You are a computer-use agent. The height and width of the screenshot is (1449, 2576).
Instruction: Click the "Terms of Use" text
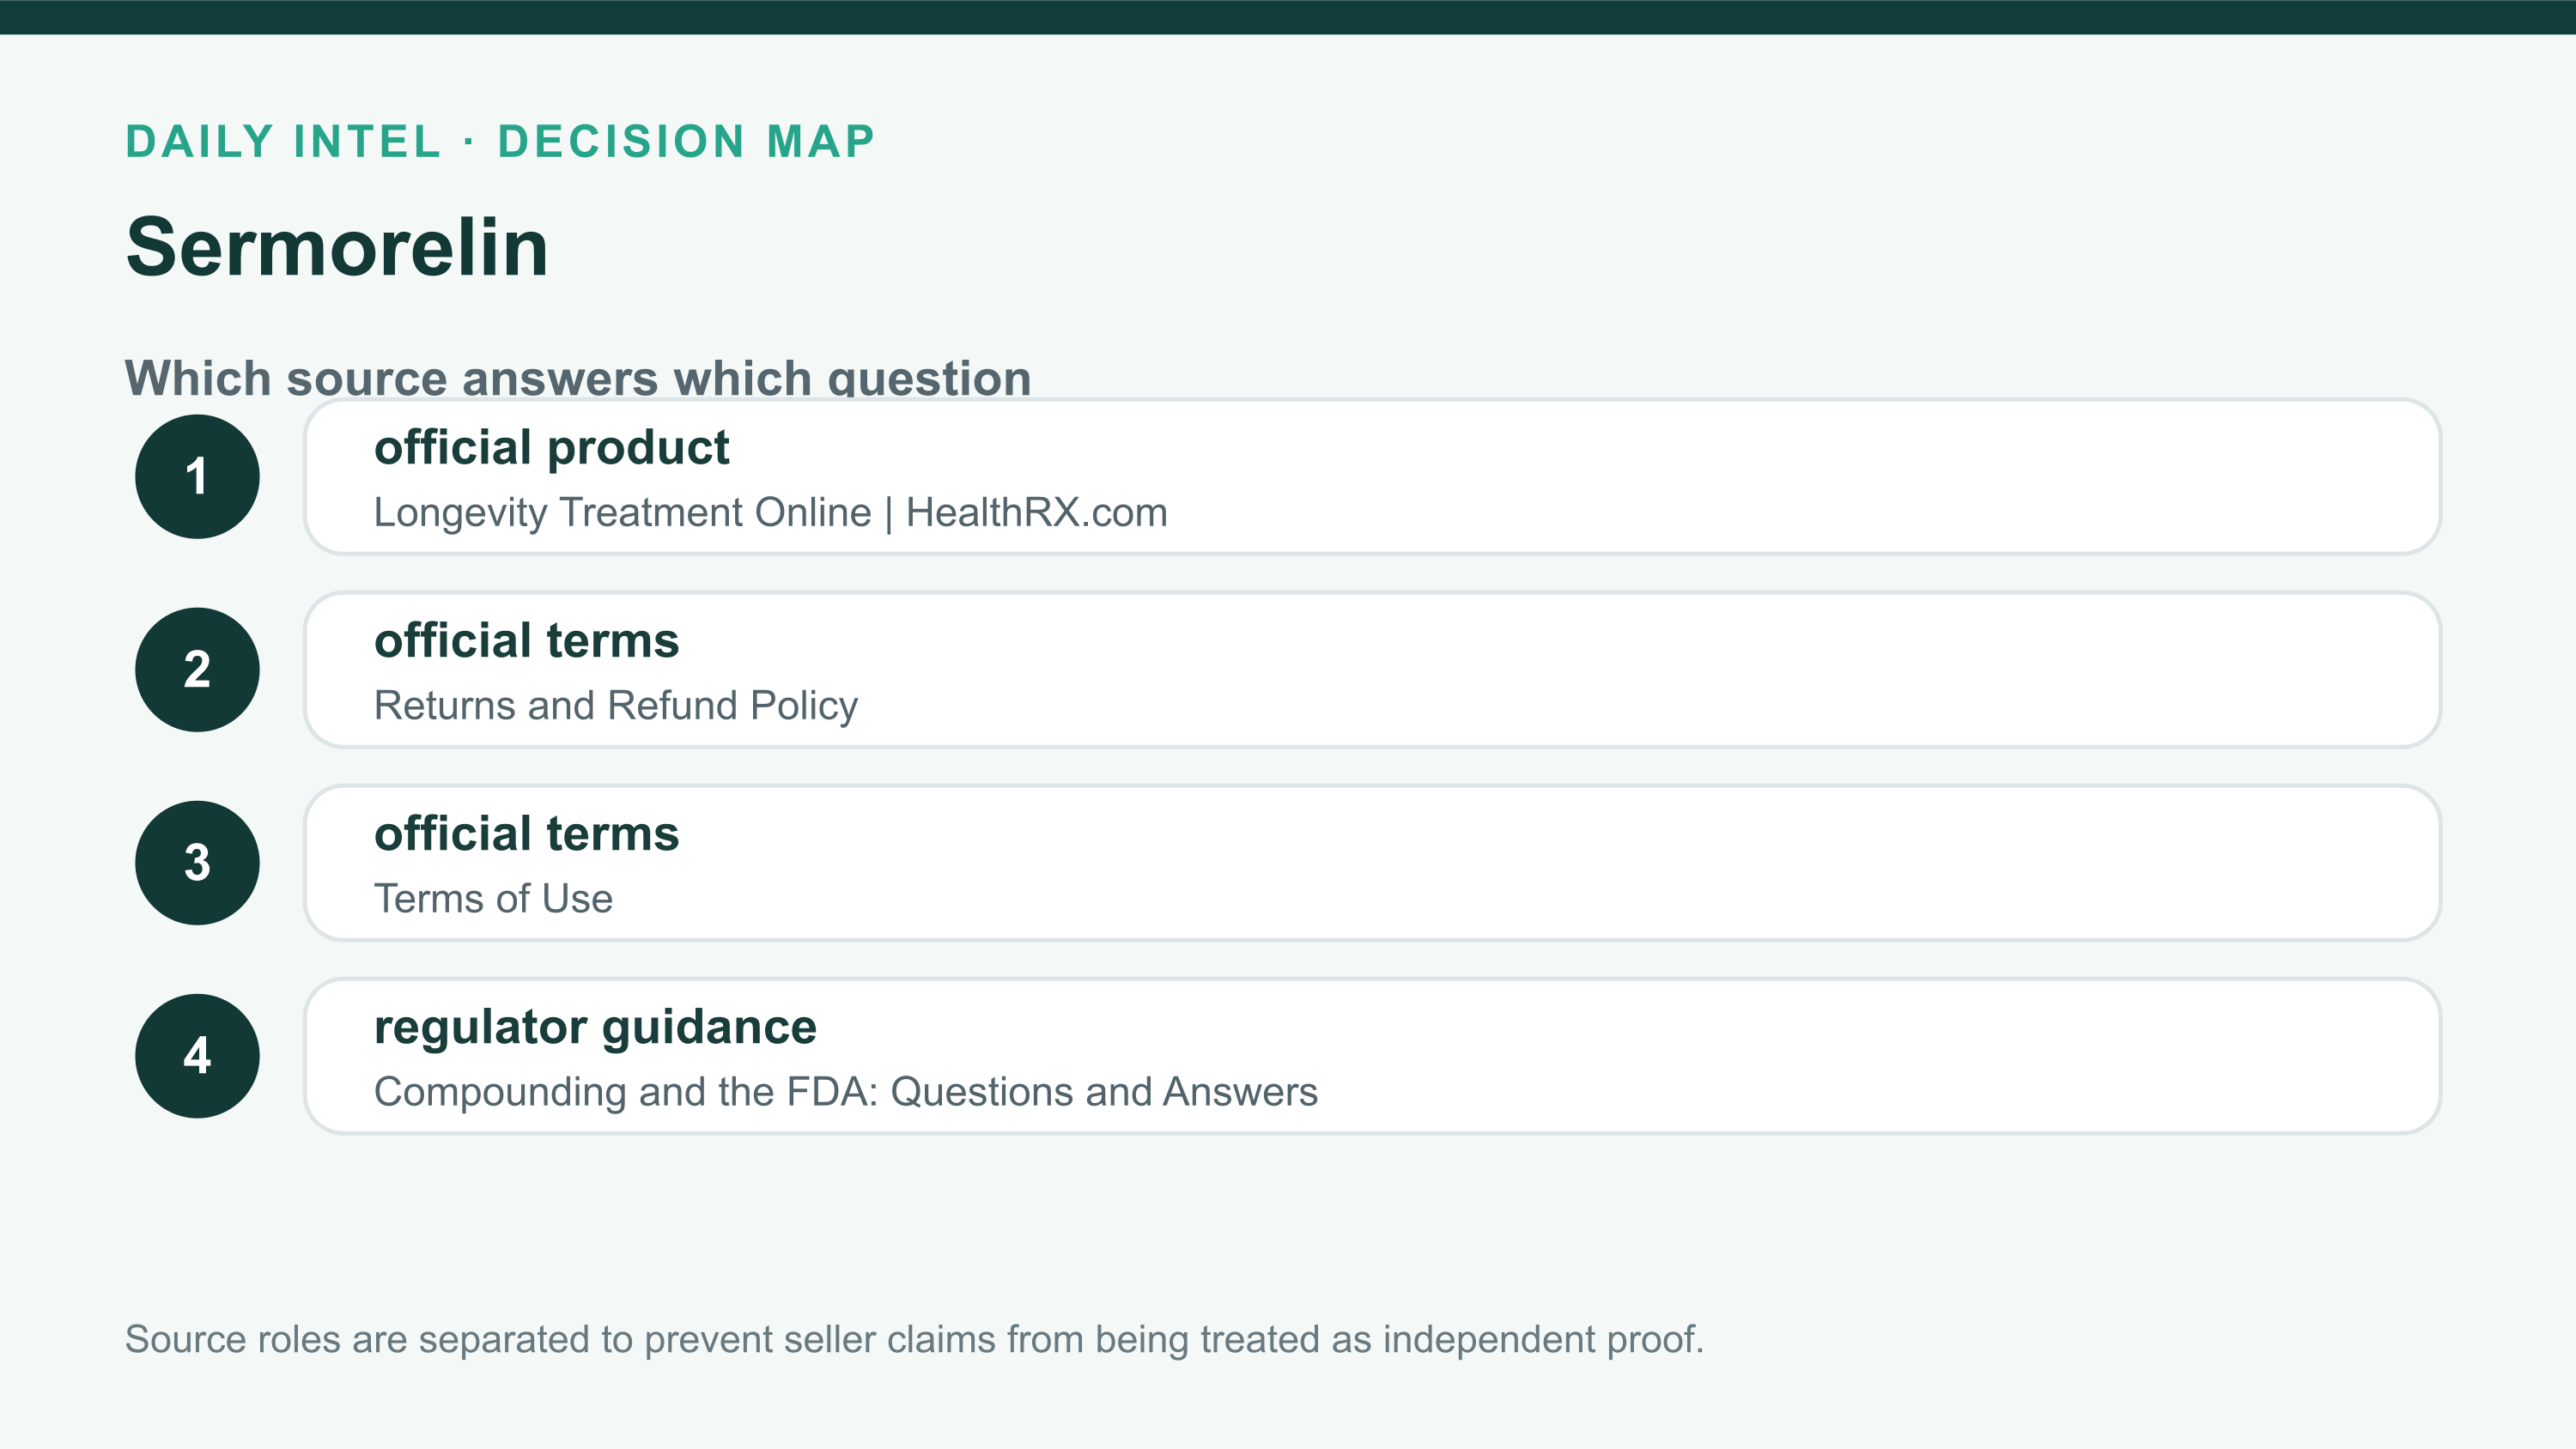[493, 898]
